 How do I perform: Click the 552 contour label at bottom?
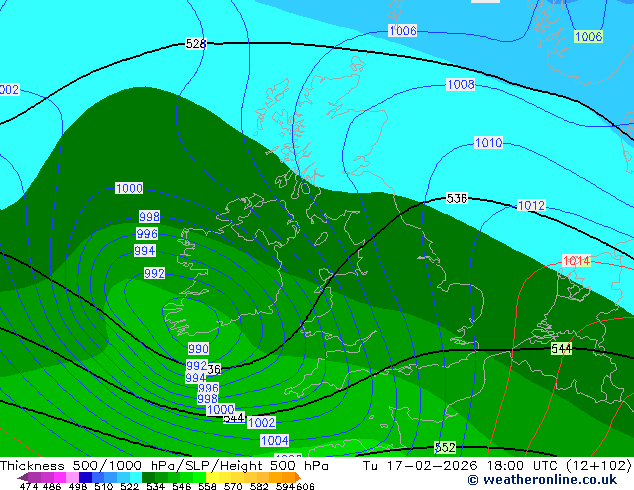[445, 448]
